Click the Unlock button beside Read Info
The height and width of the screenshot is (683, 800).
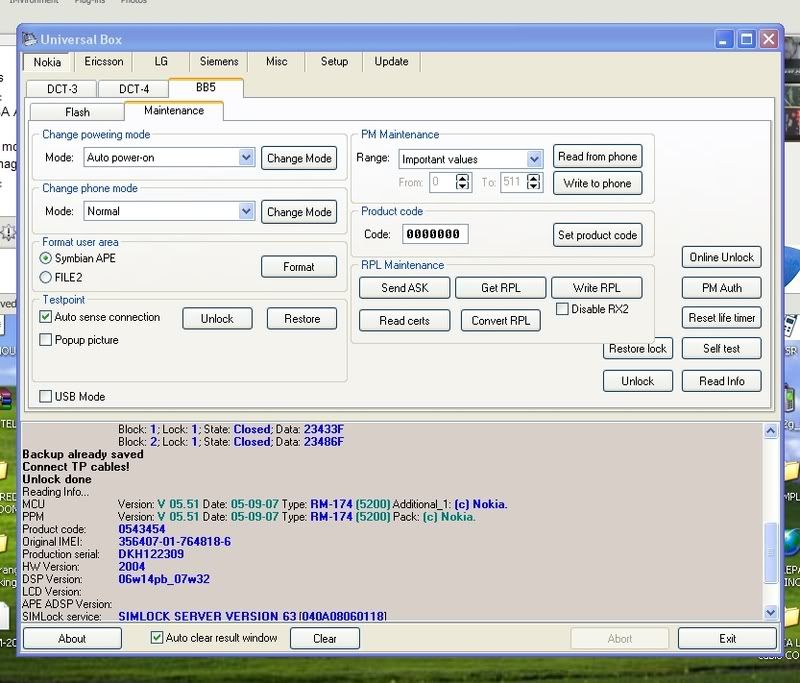point(638,381)
